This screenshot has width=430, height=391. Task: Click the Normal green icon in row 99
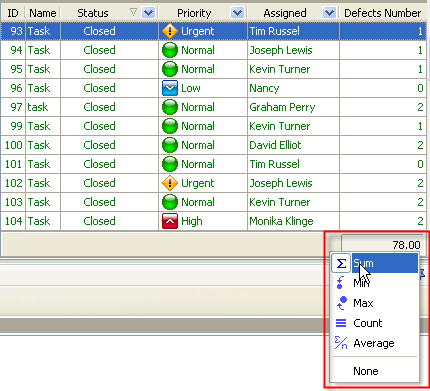(x=170, y=126)
